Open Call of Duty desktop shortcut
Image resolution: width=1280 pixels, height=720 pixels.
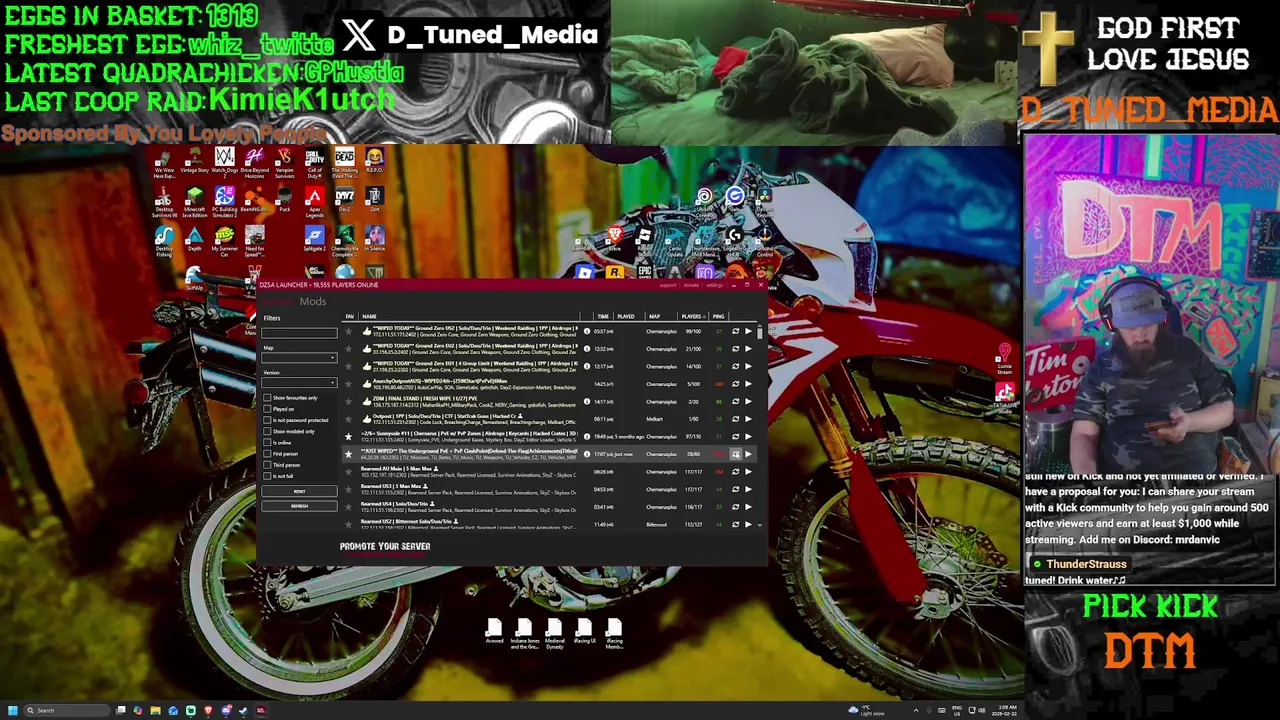[315, 162]
